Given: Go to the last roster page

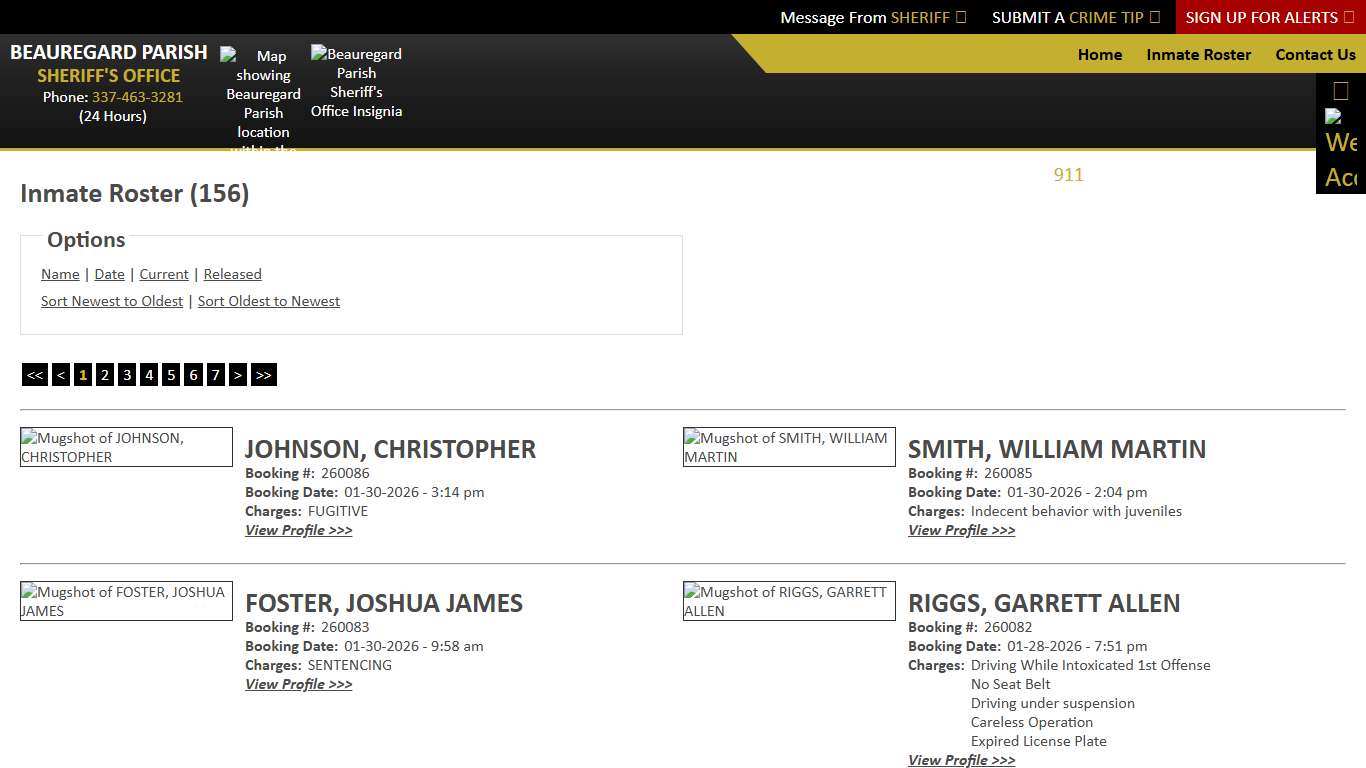Looking at the screenshot, I should click(x=263, y=374).
